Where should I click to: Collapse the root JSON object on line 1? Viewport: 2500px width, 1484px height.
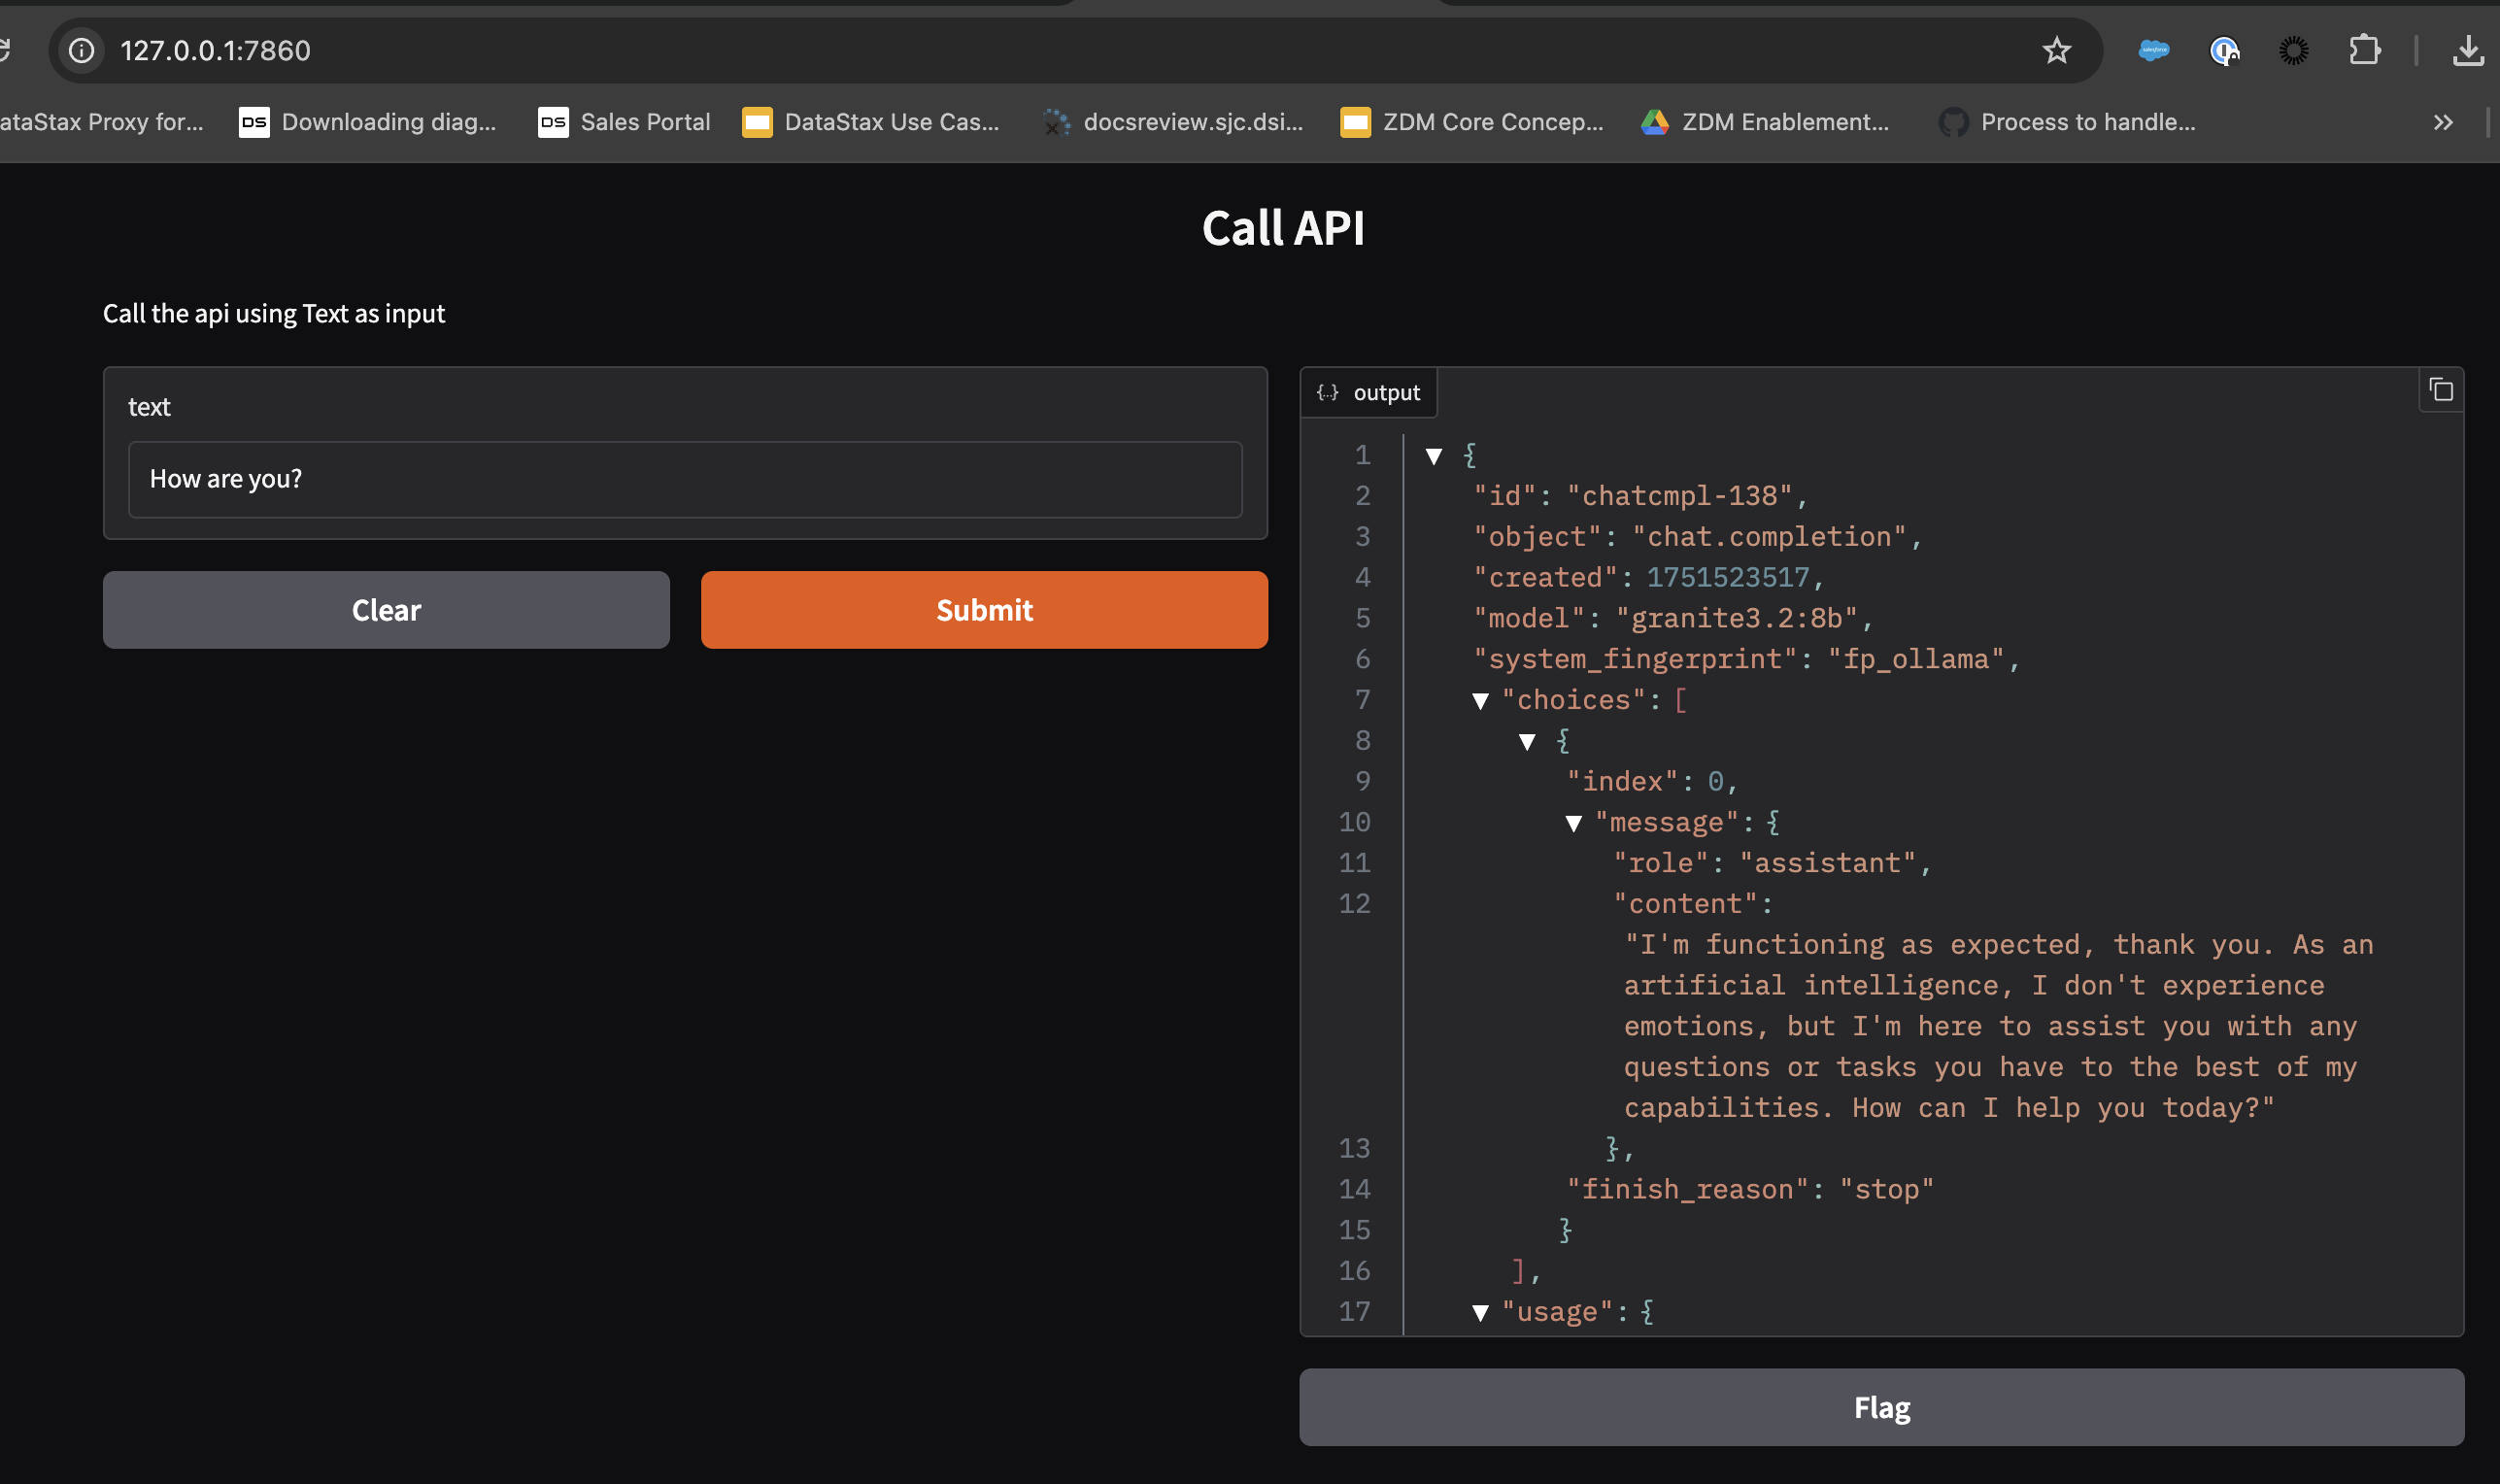[1434, 456]
